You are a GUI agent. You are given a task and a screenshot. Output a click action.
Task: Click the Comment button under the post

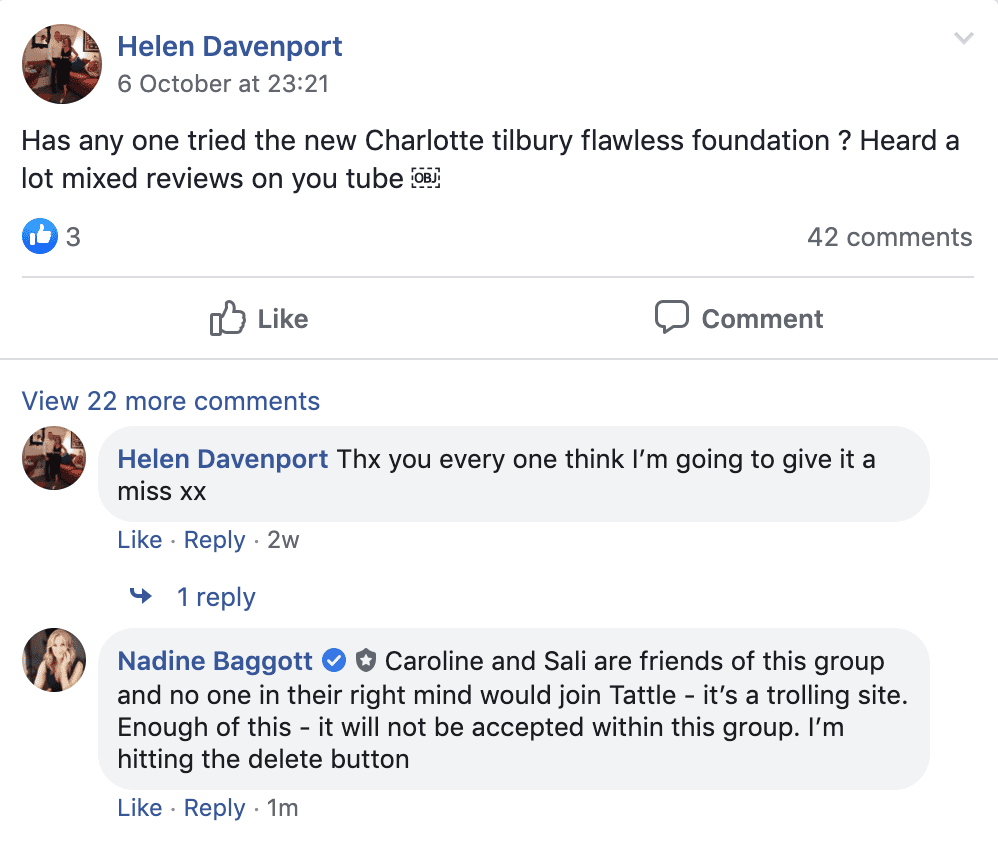point(739,318)
